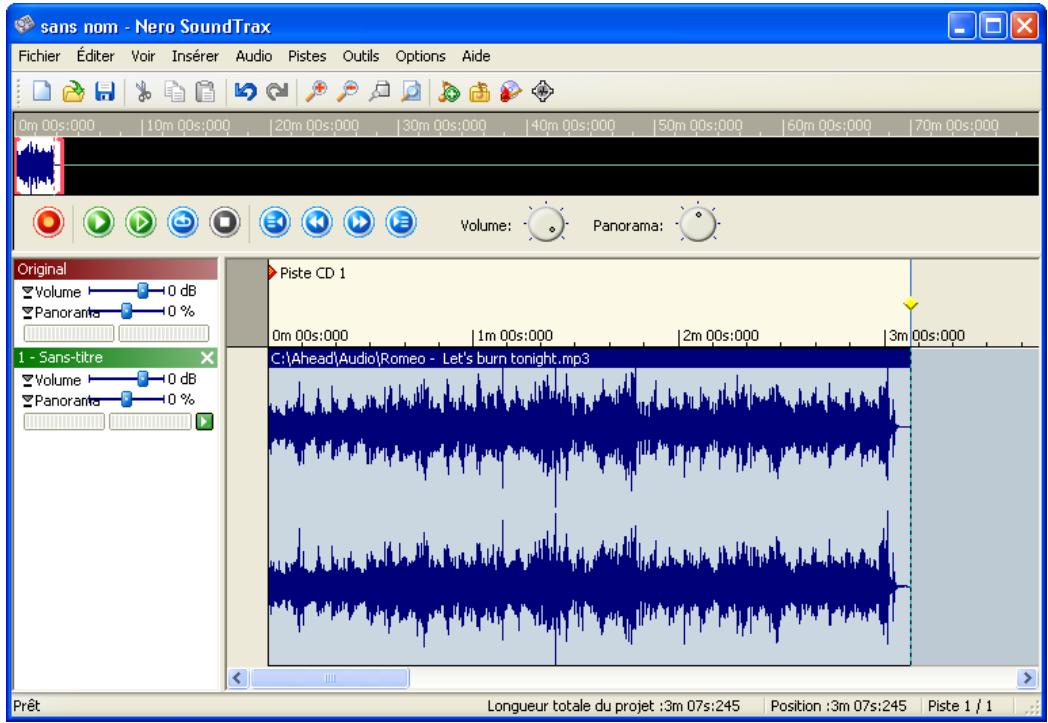Image resolution: width=1048 pixels, height=723 pixels.
Task: Save the project using the floppy disk icon
Action: point(105,92)
